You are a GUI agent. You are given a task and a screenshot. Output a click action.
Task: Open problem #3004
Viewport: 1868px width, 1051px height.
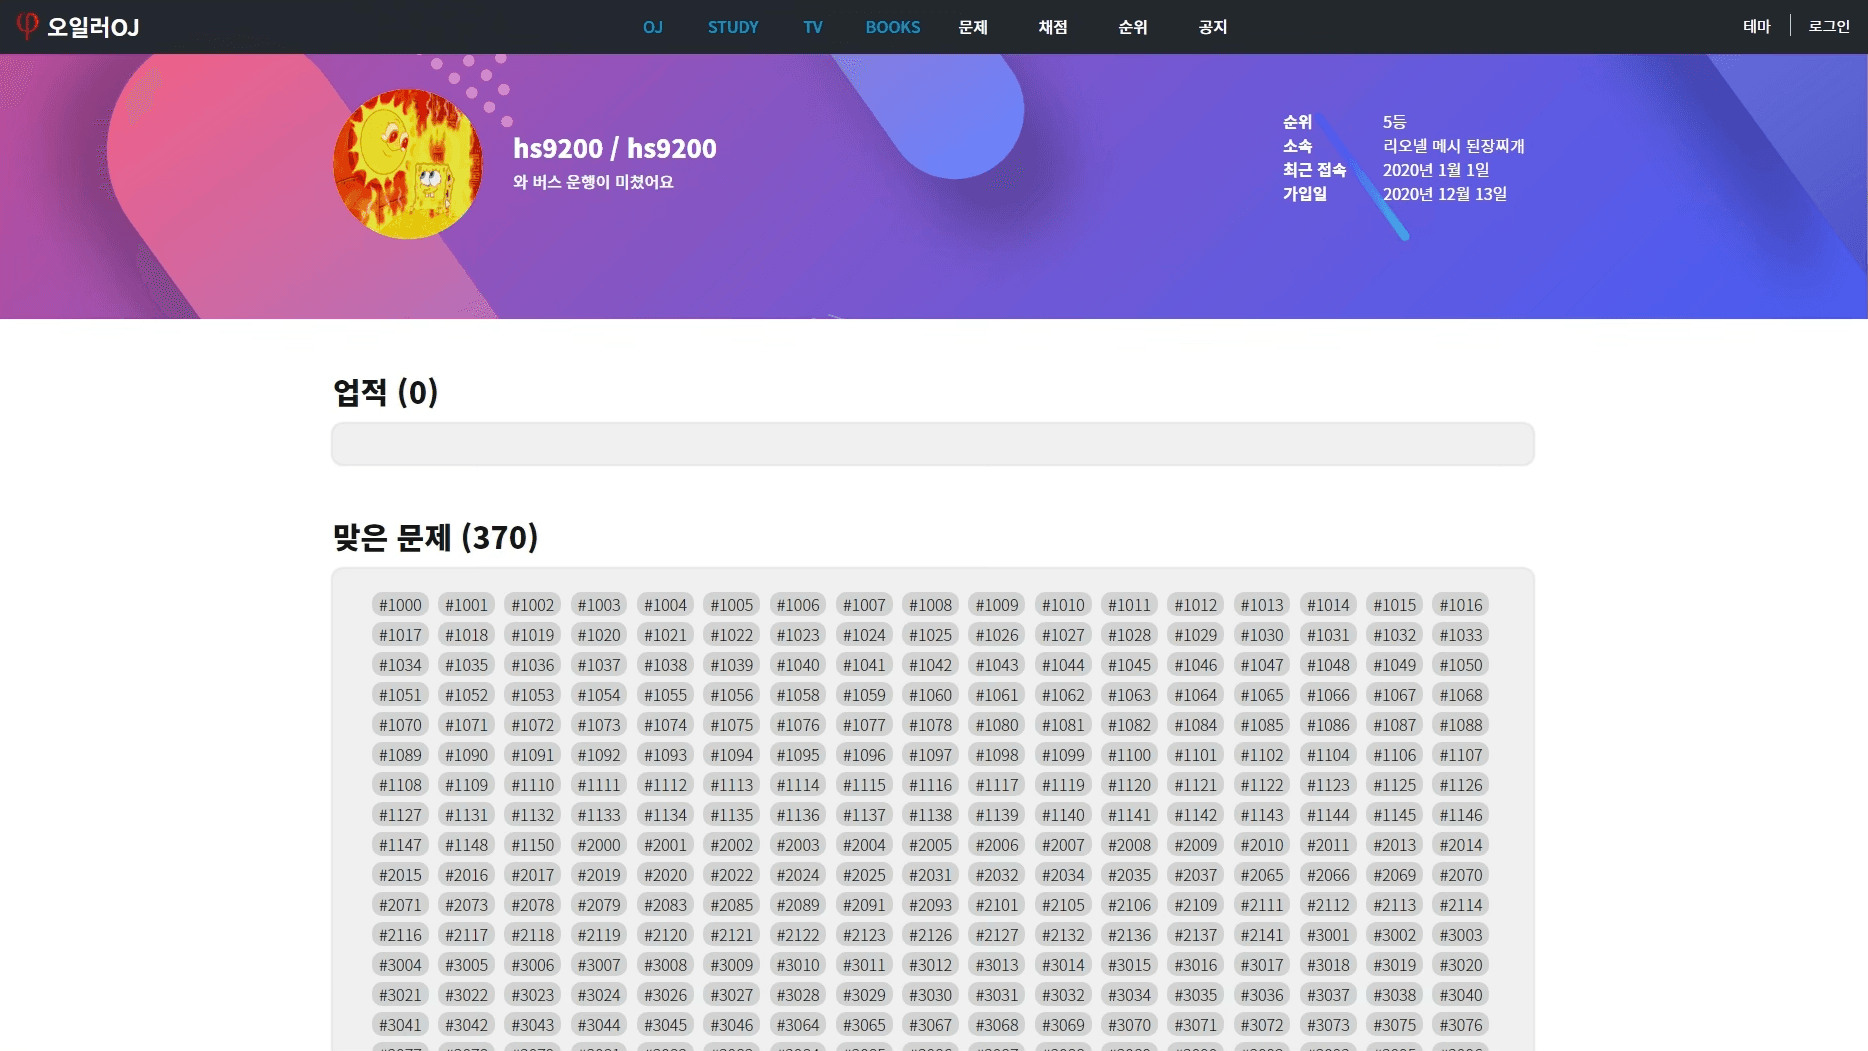[x=400, y=965]
